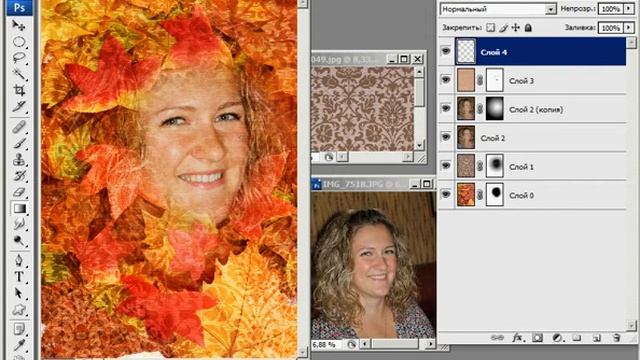Viewport: 640px width, 360px height.
Task: Select the Pen tool
Action: pyautogui.click(x=19, y=260)
